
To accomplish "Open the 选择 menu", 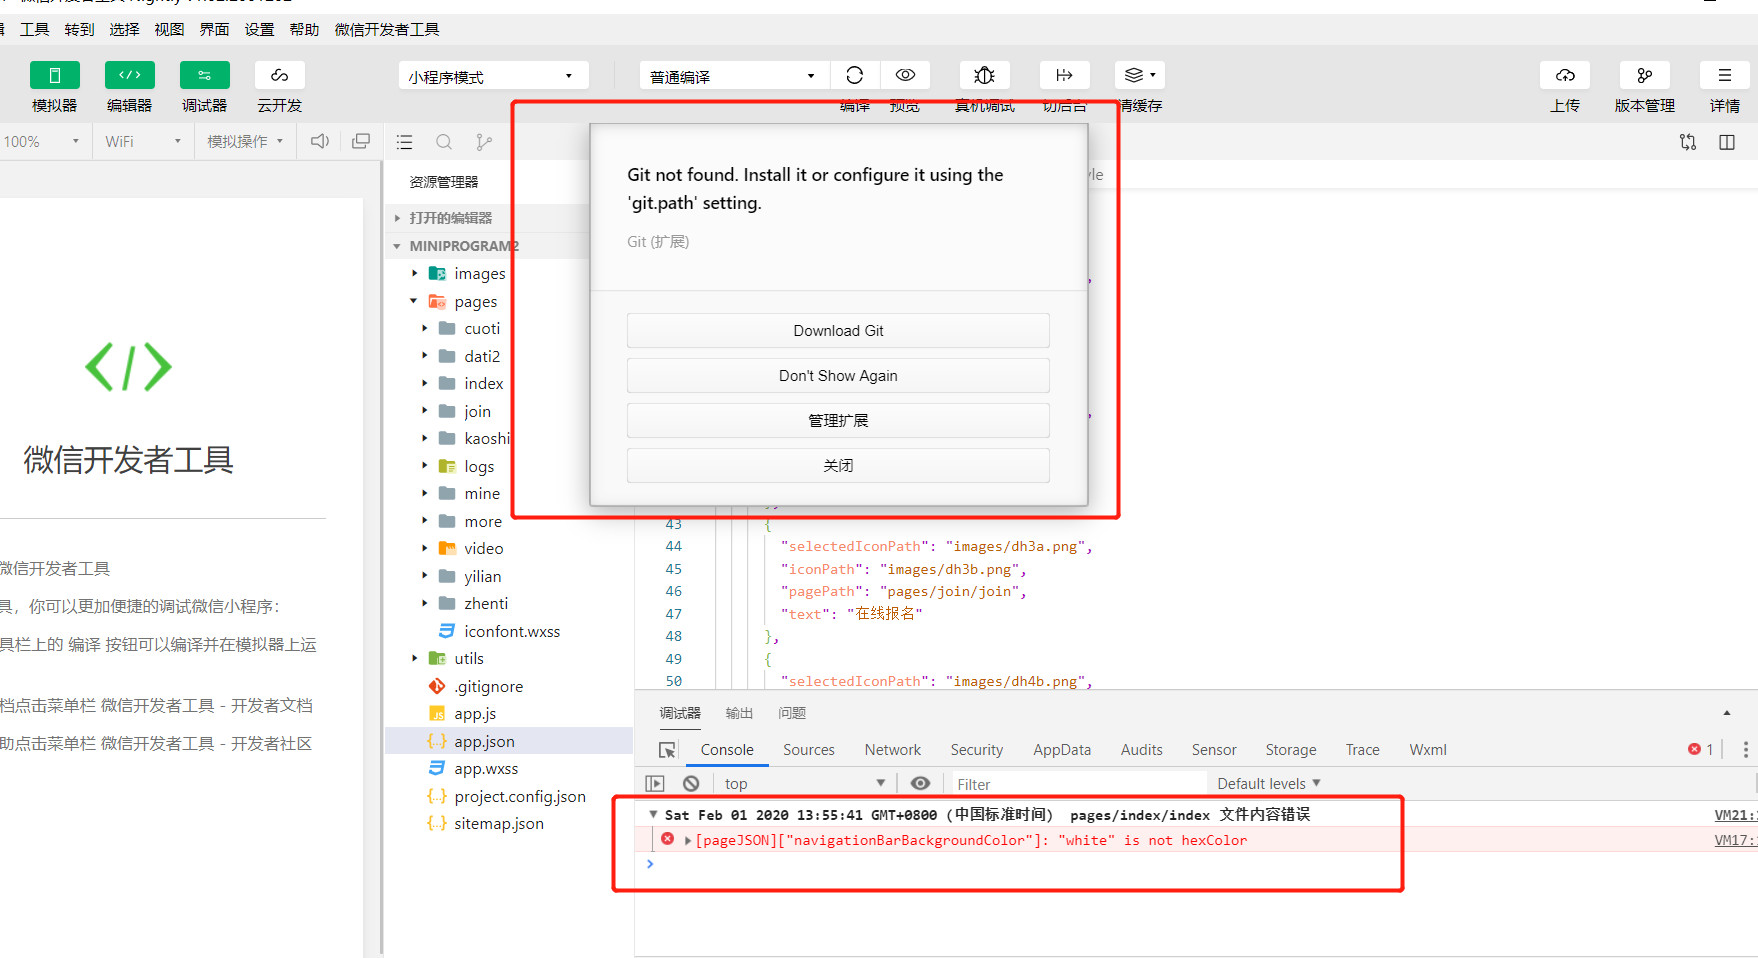I will 125,30.
